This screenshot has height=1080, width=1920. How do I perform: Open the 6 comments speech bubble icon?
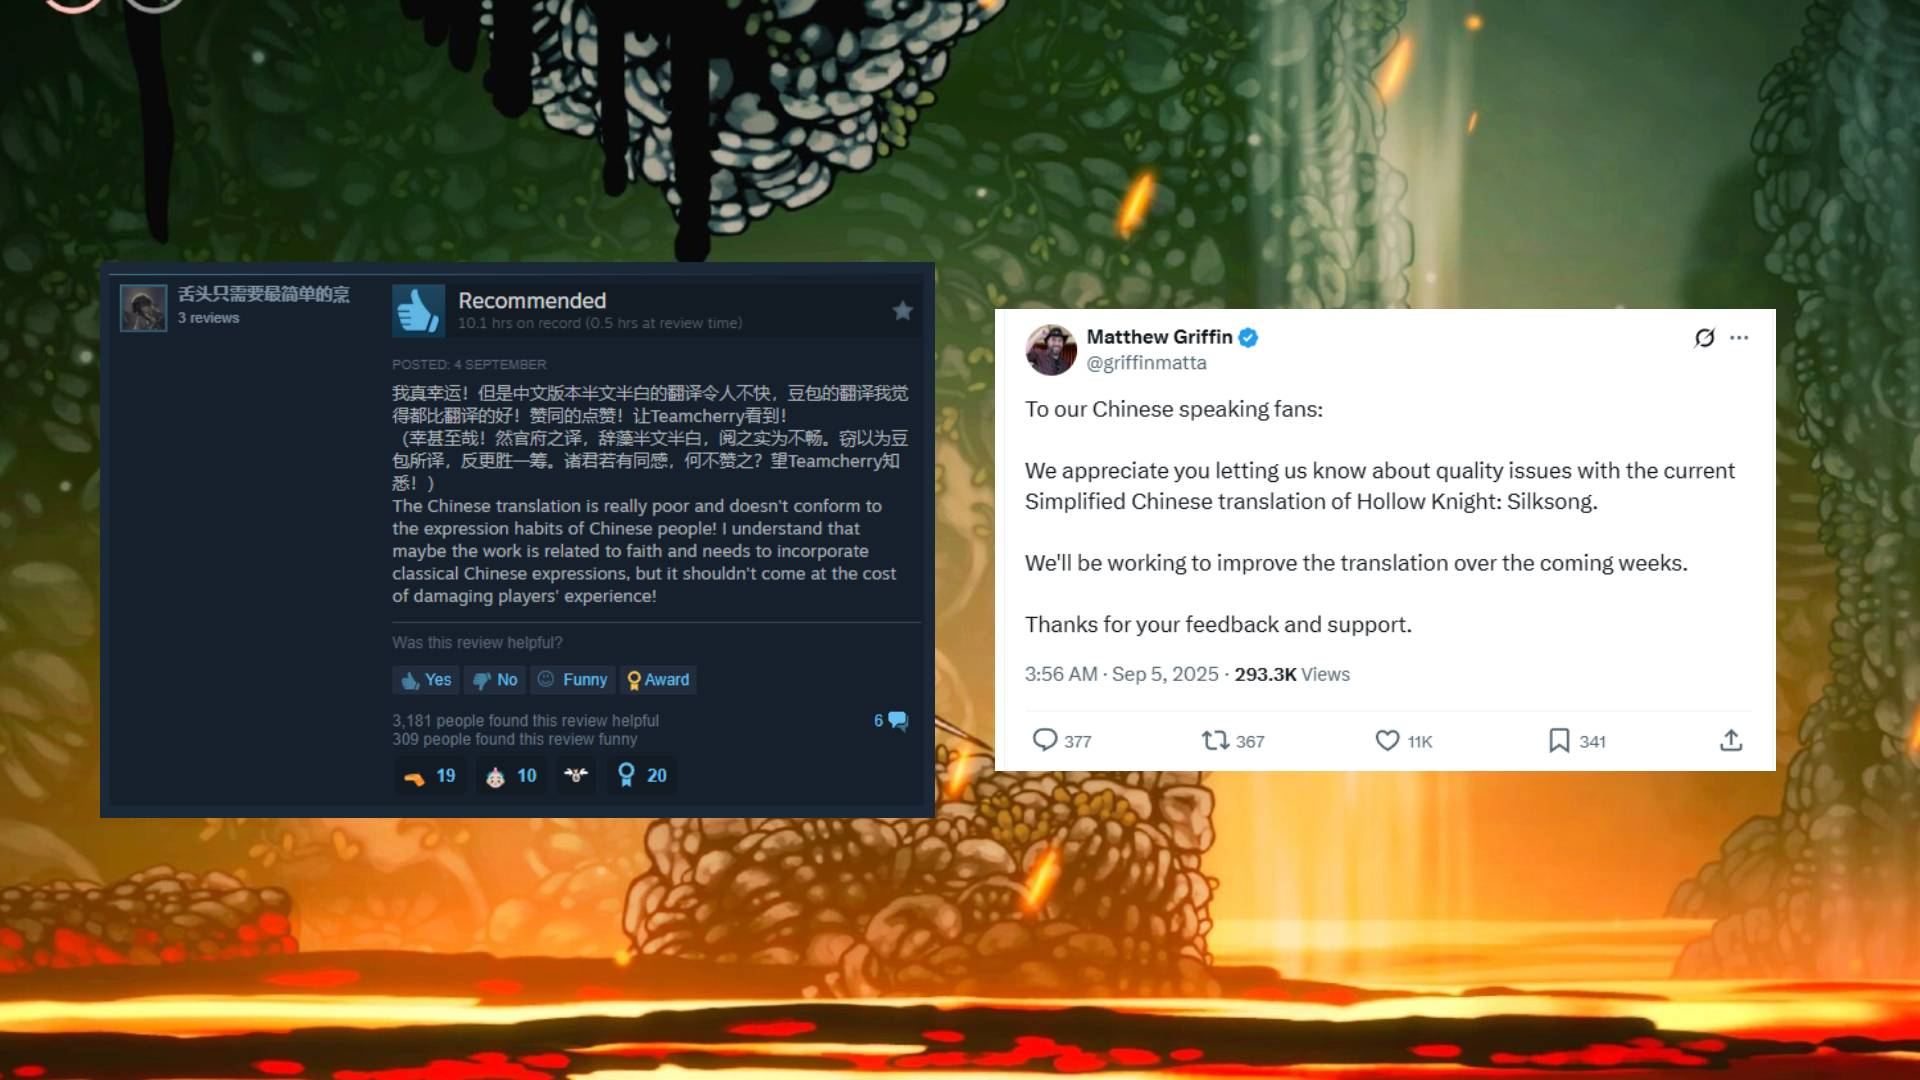point(897,721)
